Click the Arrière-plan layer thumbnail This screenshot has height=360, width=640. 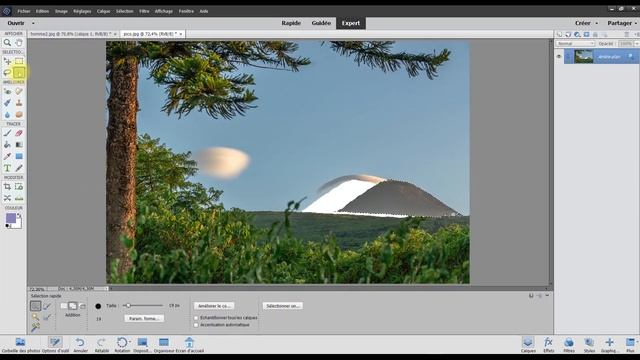(x=584, y=56)
